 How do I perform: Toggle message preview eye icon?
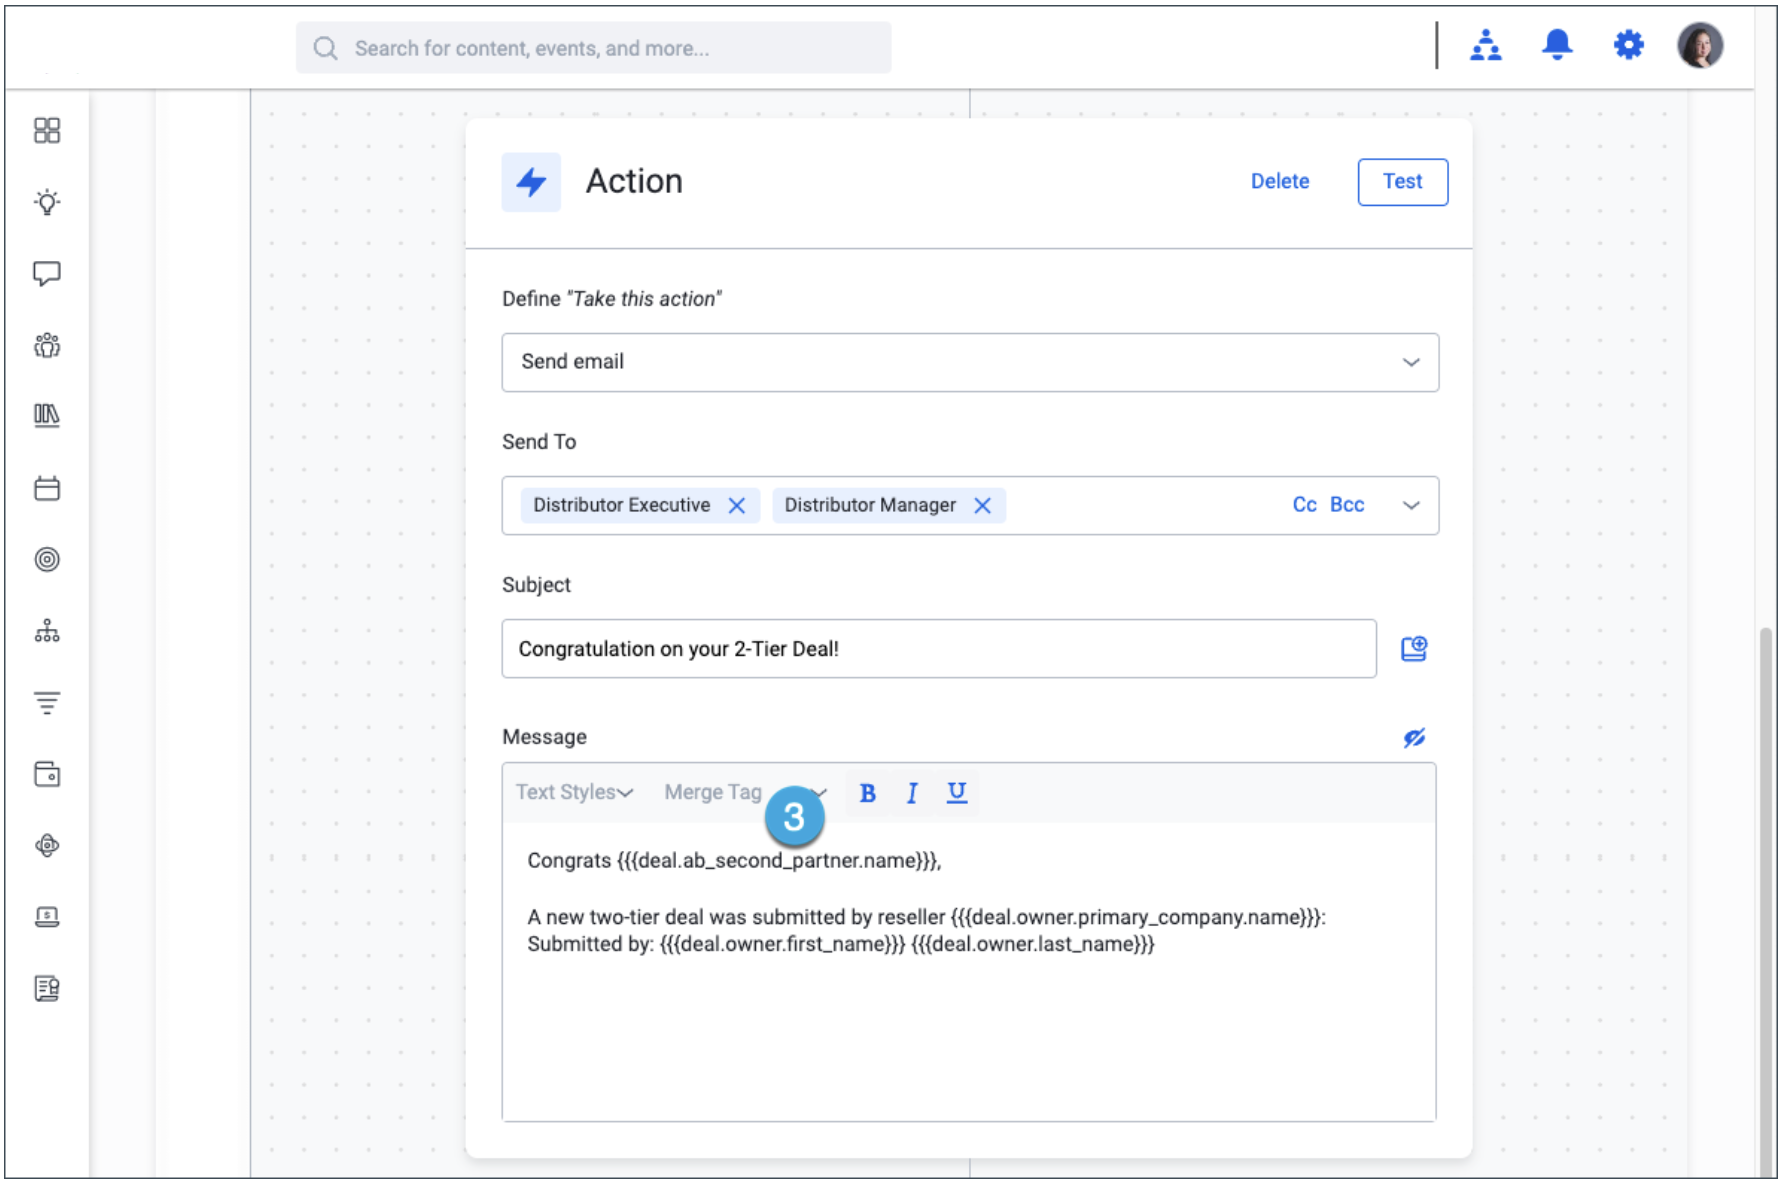tap(1414, 738)
